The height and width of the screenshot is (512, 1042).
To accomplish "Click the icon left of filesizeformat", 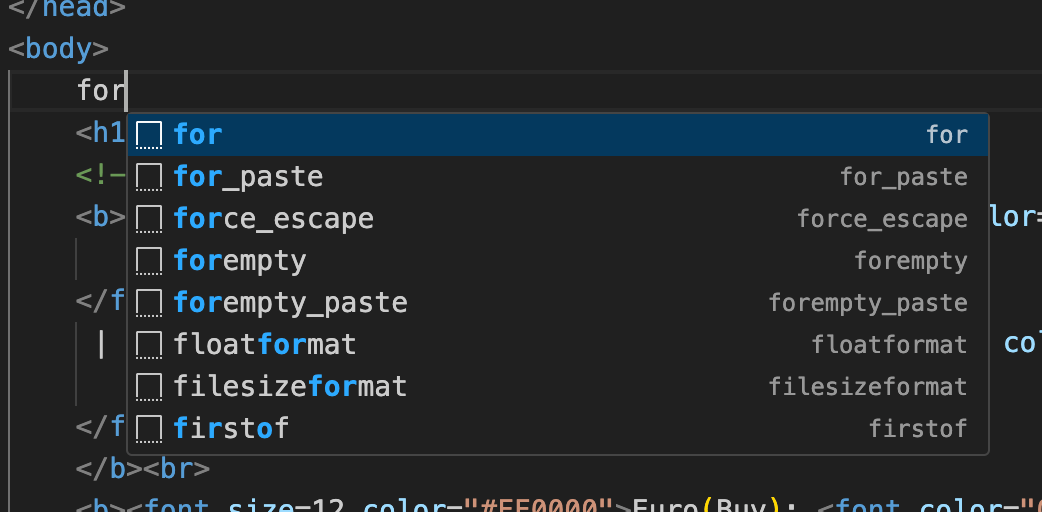I will pyautogui.click(x=149, y=387).
